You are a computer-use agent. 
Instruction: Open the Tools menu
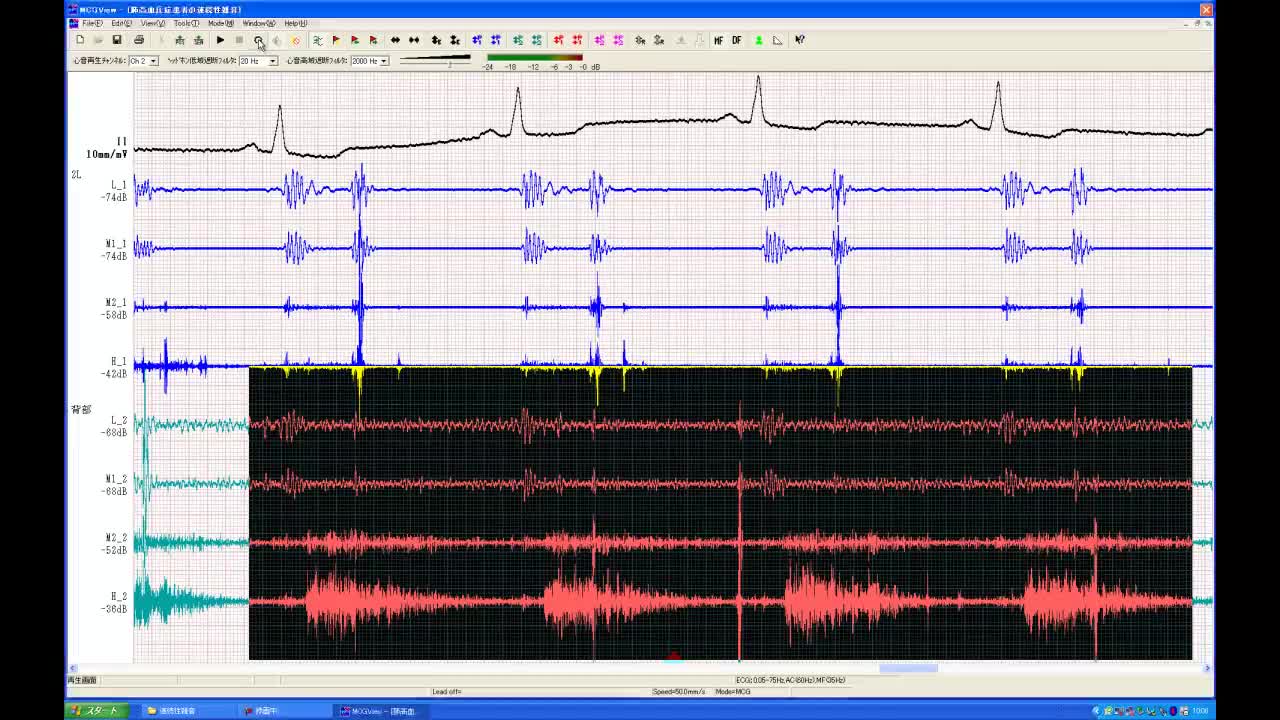pos(185,23)
